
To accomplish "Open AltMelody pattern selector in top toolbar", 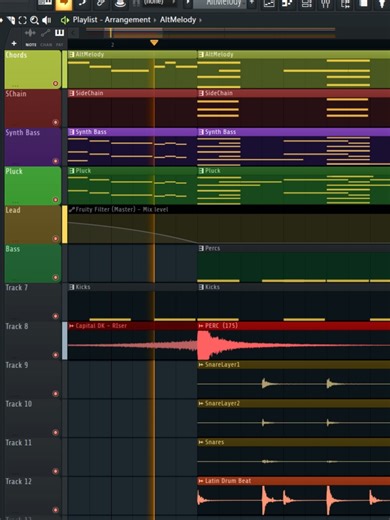I will pos(220,3).
